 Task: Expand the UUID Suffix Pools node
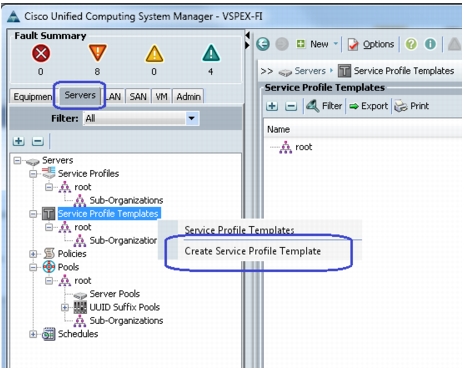point(65,307)
